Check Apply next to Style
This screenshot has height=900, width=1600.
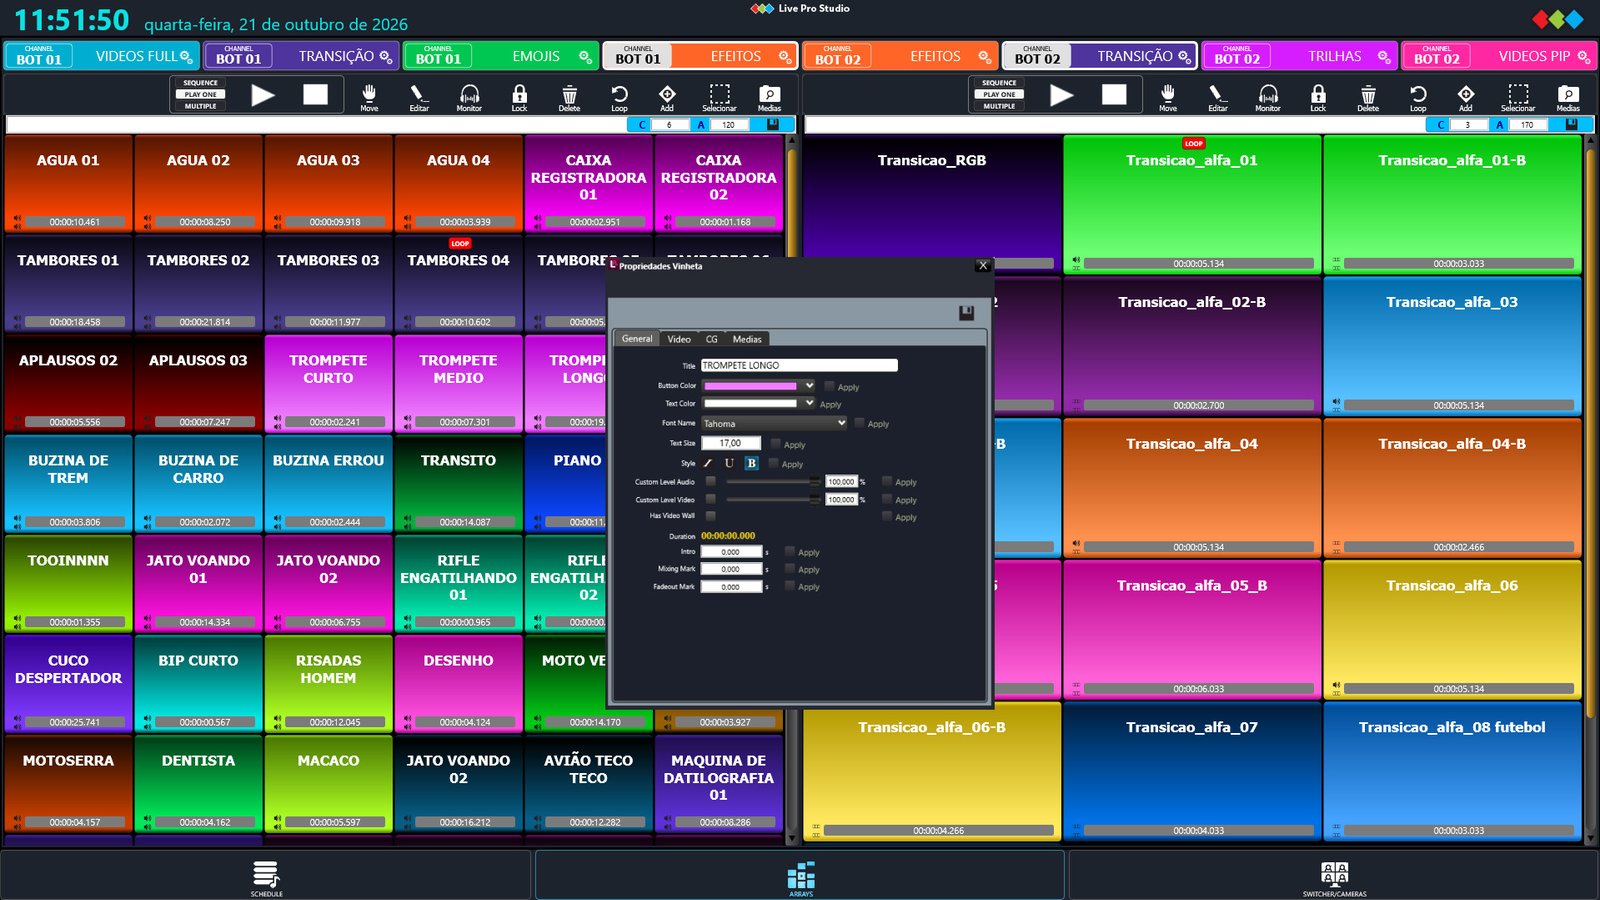[773, 463]
